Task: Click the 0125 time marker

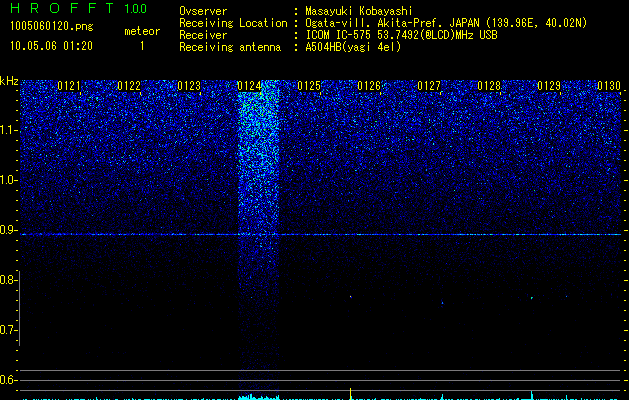Action: [x=309, y=86]
